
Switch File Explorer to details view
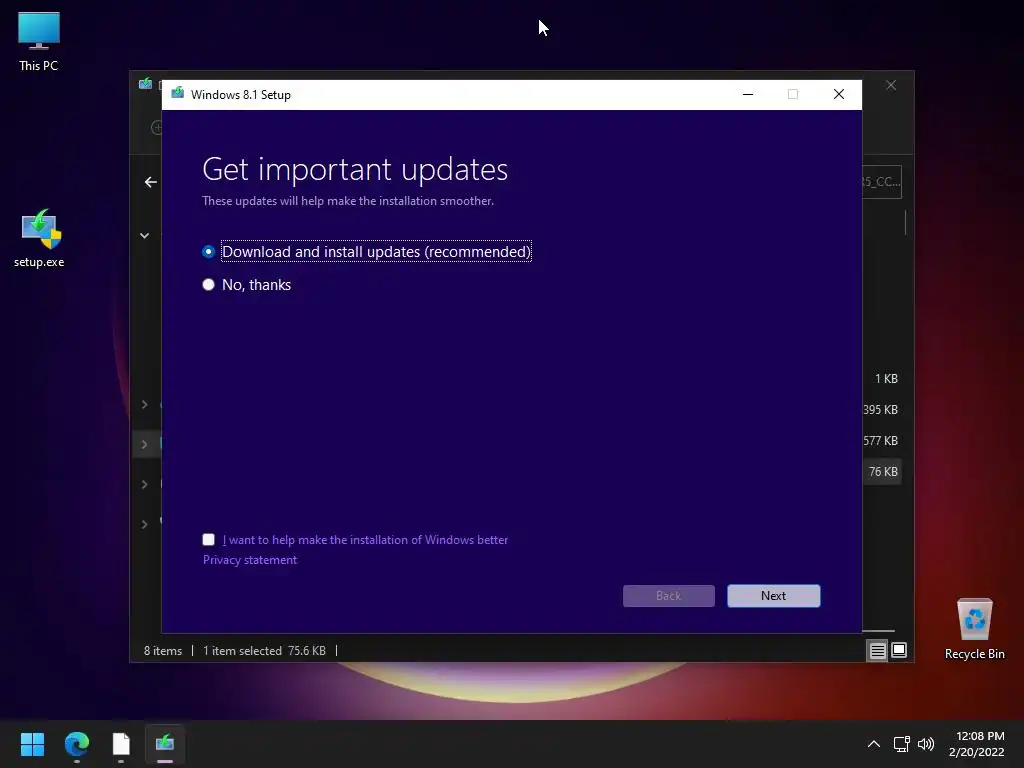[x=877, y=650]
